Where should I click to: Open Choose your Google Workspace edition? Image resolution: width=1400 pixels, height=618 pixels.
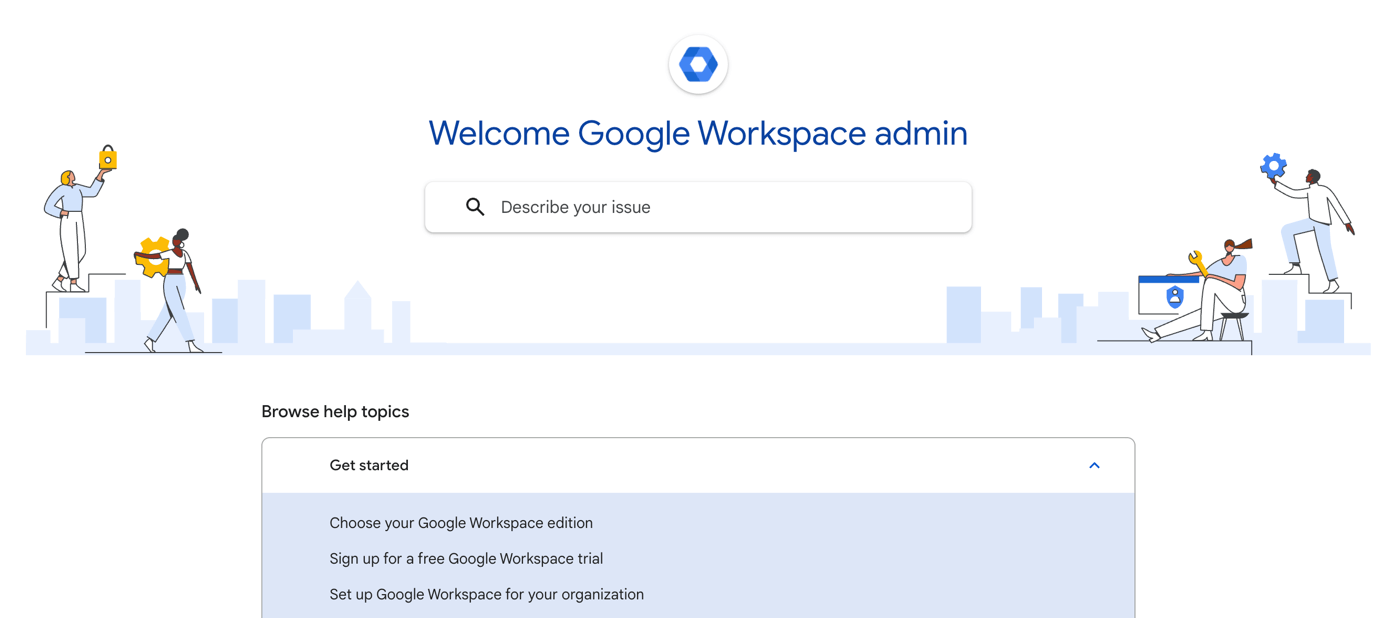click(x=461, y=523)
